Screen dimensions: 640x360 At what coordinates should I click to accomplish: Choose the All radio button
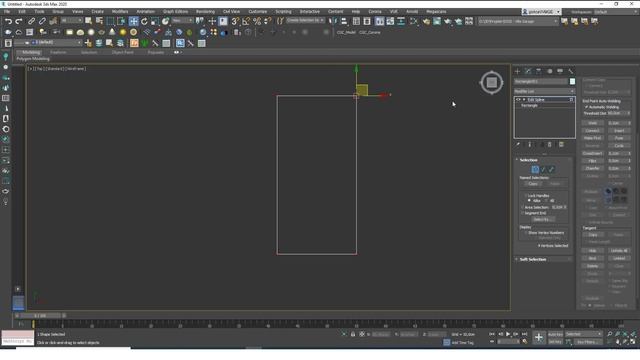click(x=547, y=201)
